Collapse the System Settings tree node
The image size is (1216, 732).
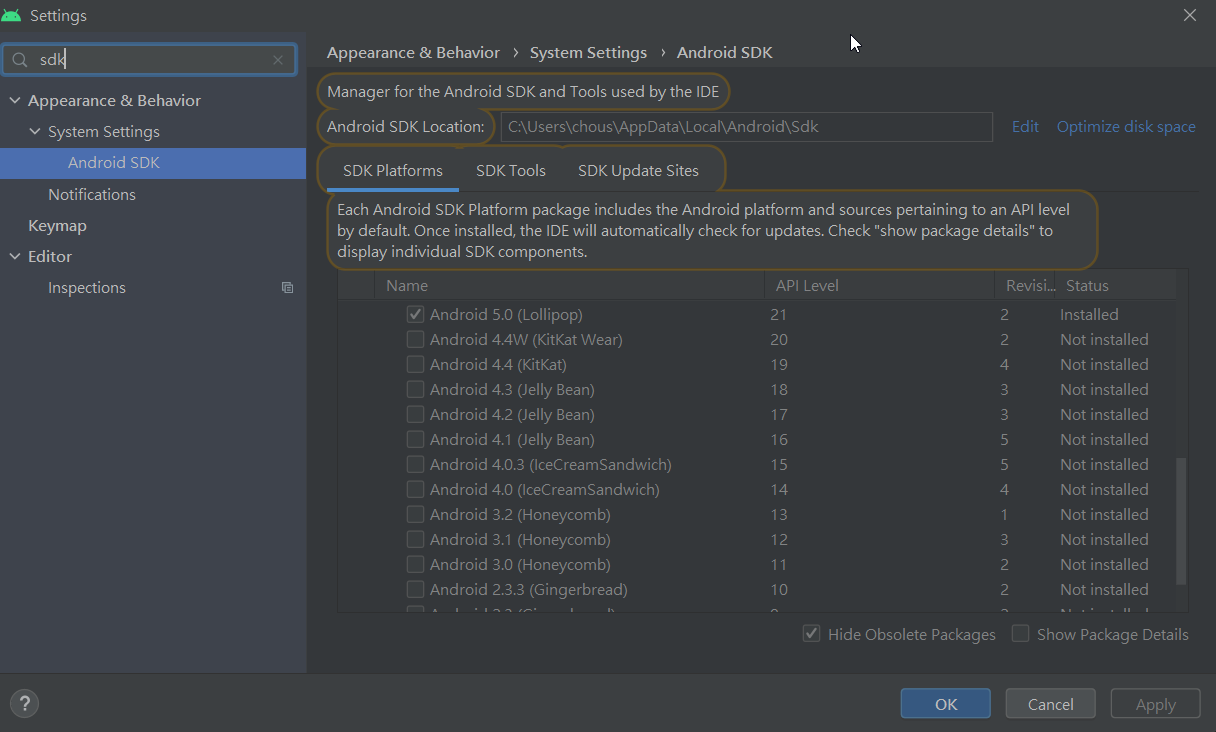tap(35, 132)
